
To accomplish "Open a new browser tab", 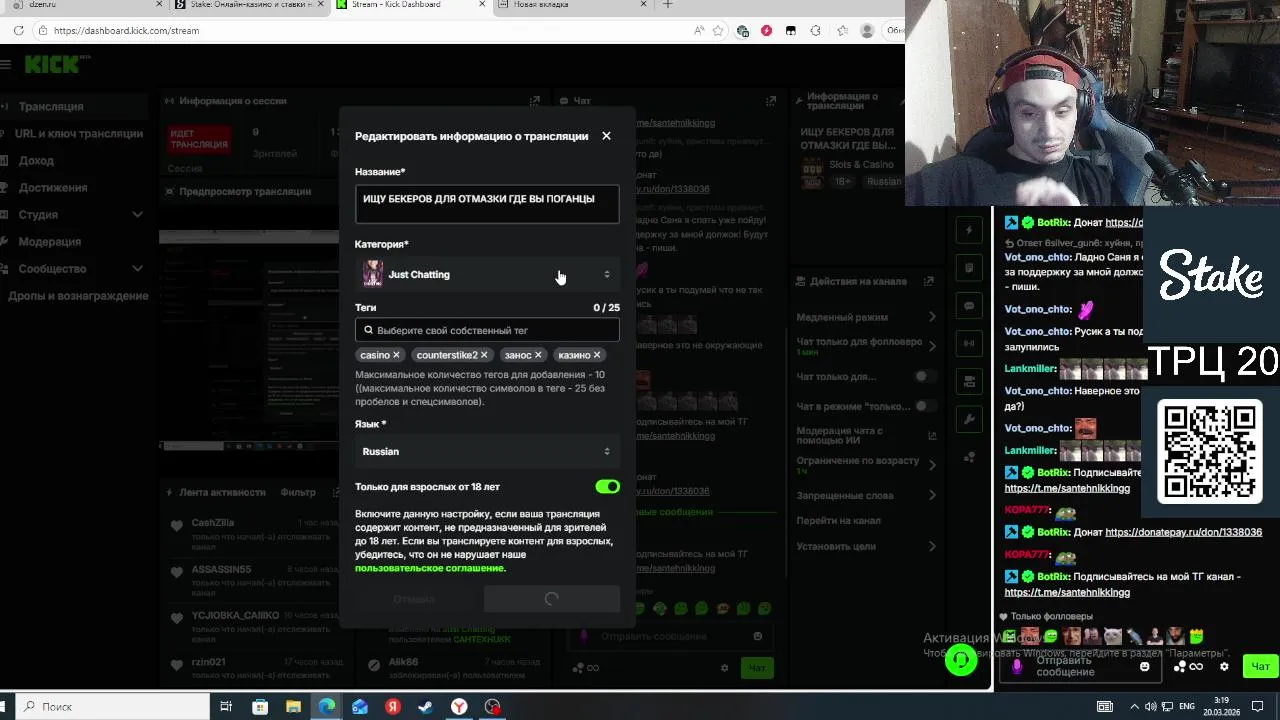I will coord(668,5).
